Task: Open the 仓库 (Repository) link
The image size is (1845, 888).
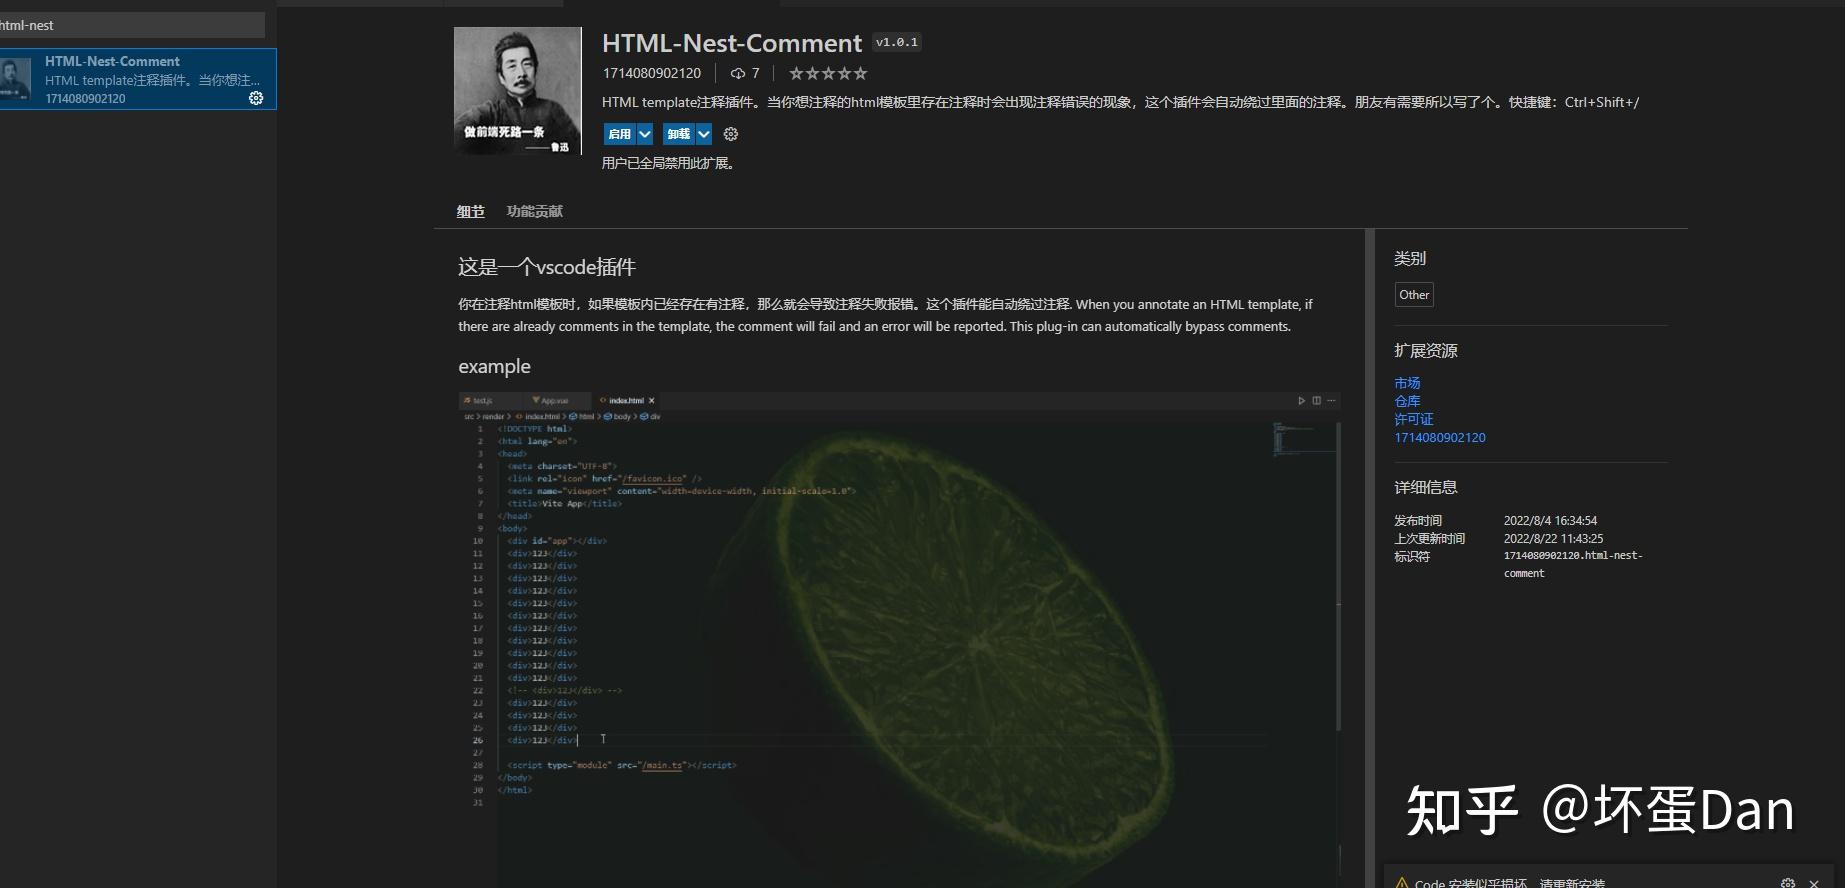Action: 1407,401
